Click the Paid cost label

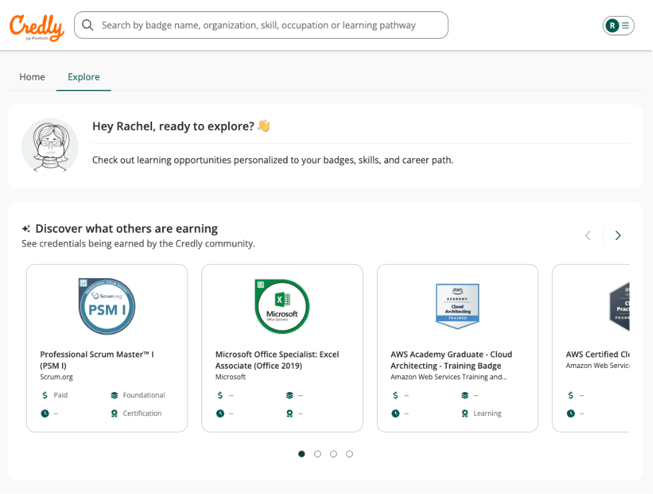[x=60, y=395]
